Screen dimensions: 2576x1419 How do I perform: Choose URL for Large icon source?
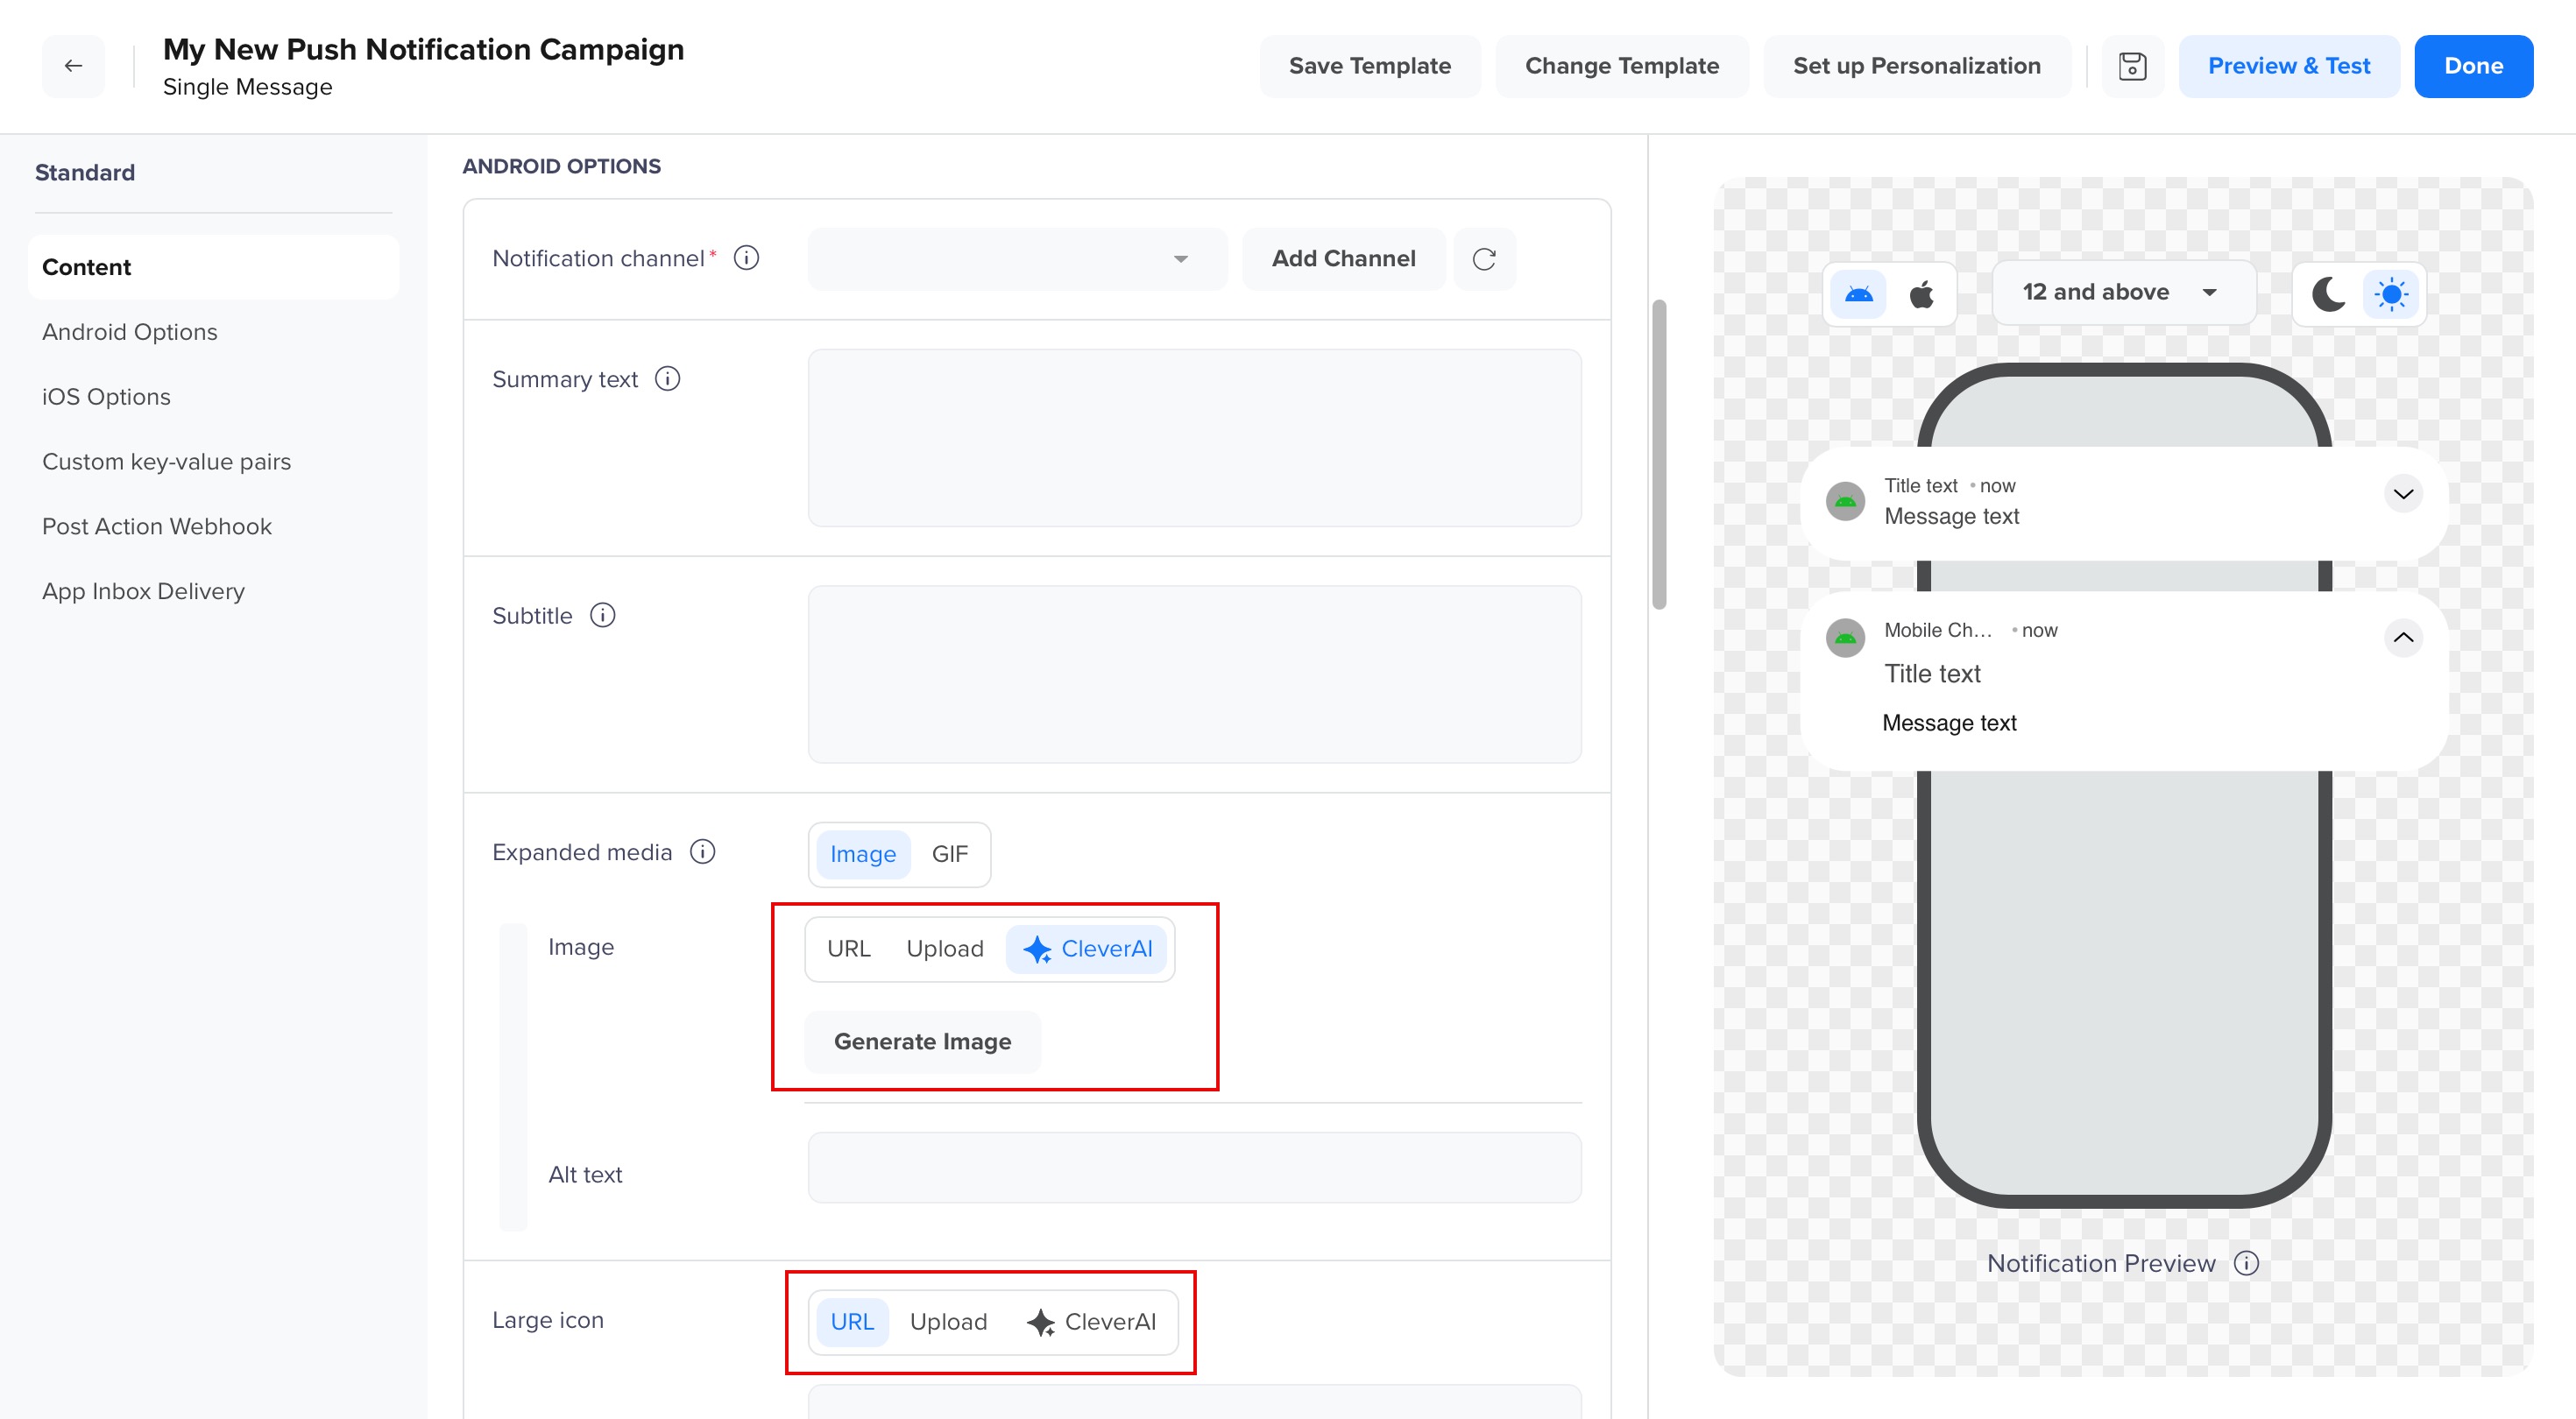tap(852, 1322)
